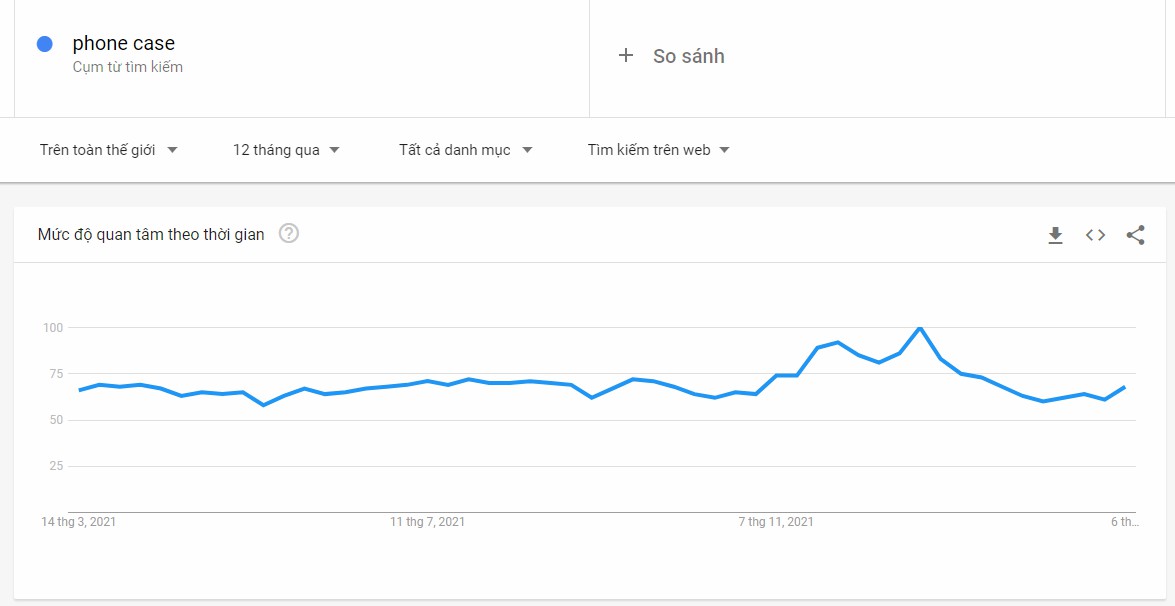Select the 7 thg 11, 2021 axis label
1175x606 pixels.
pos(774,521)
